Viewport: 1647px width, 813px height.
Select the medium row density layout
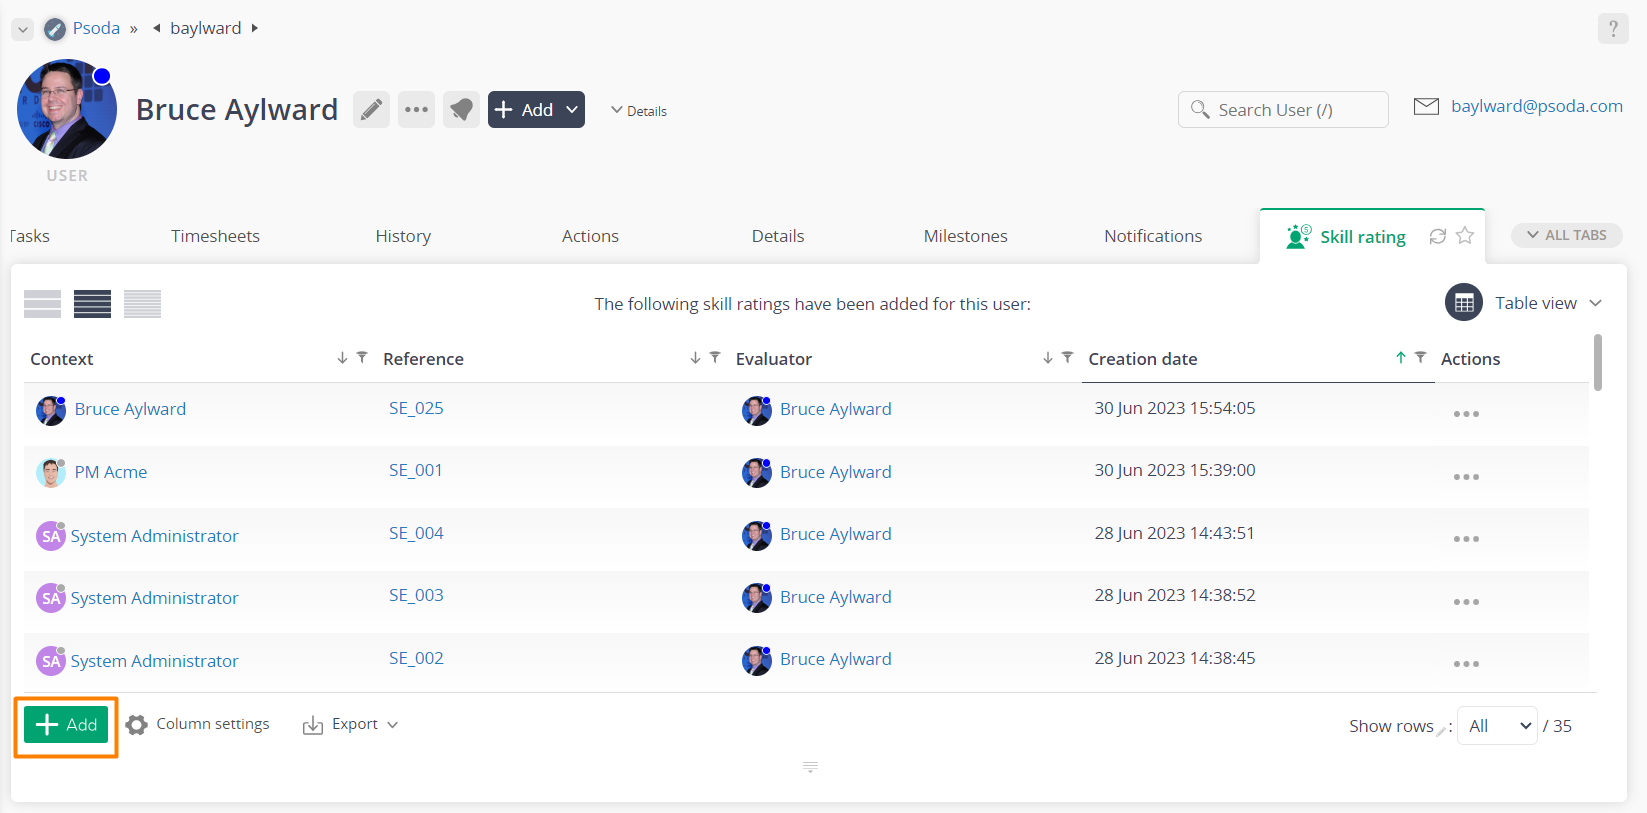(92, 304)
